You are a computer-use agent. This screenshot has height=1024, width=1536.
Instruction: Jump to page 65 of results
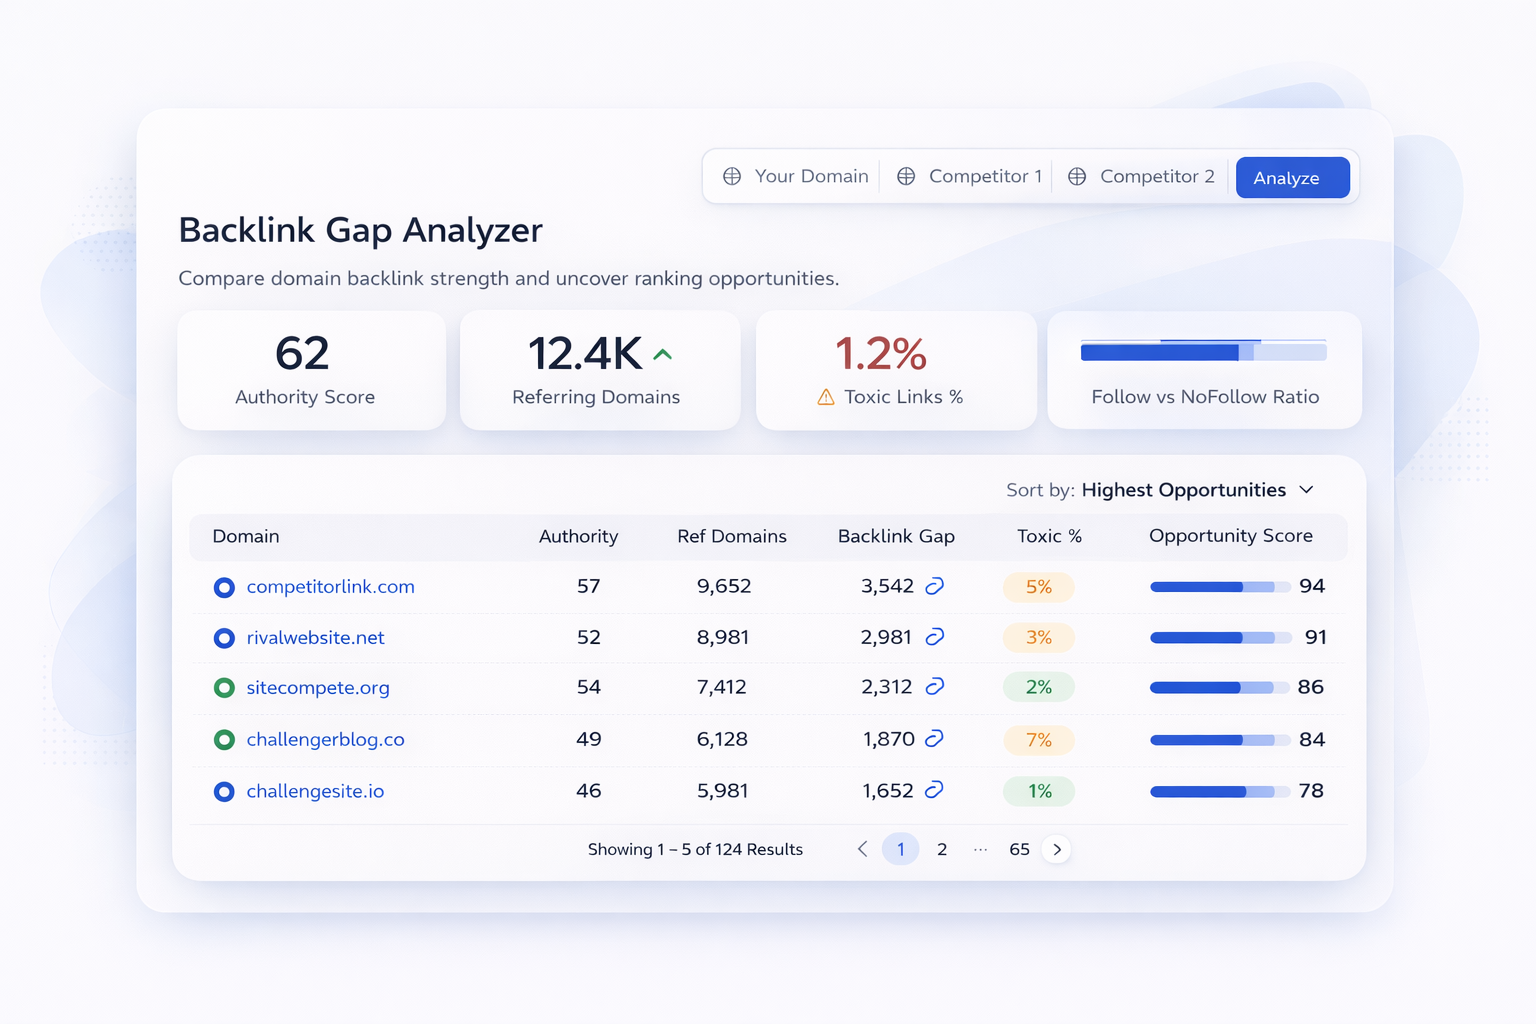[x=1019, y=849]
